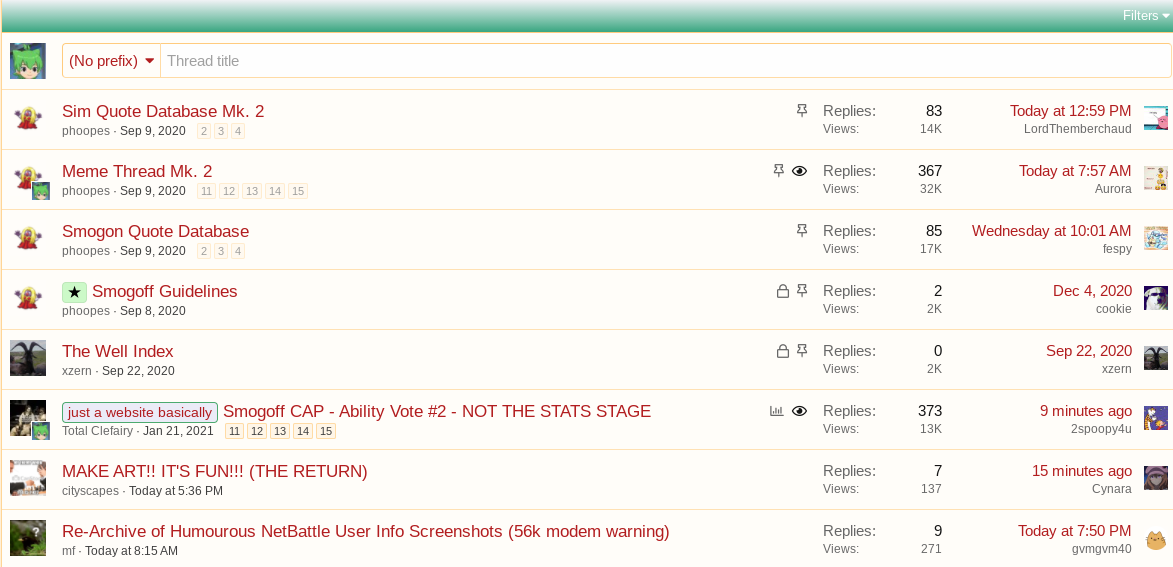
Task: Open LordThemberchaud's profile link
Action: coord(1077,129)
